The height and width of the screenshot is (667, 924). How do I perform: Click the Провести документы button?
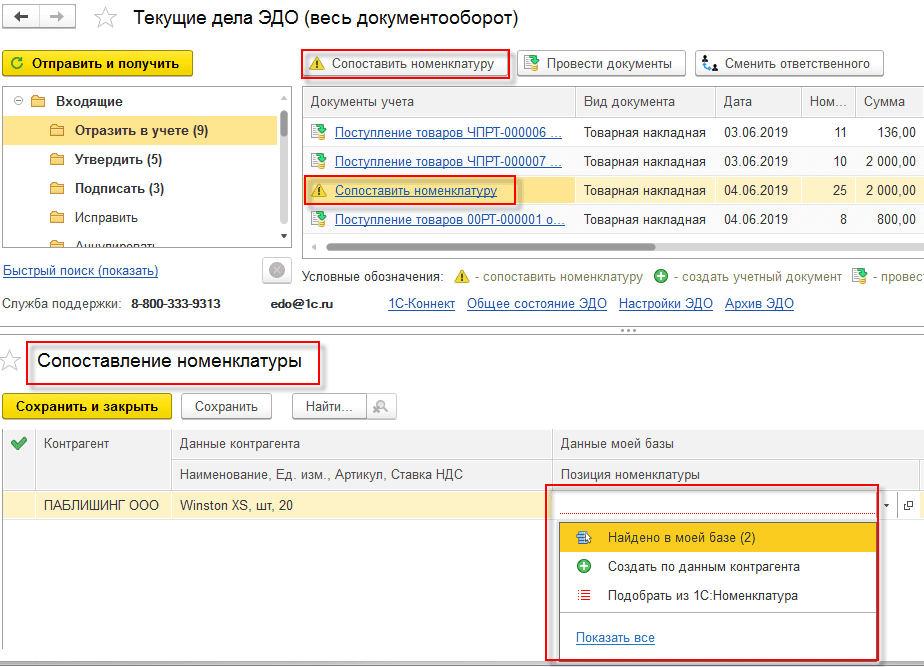600,64
